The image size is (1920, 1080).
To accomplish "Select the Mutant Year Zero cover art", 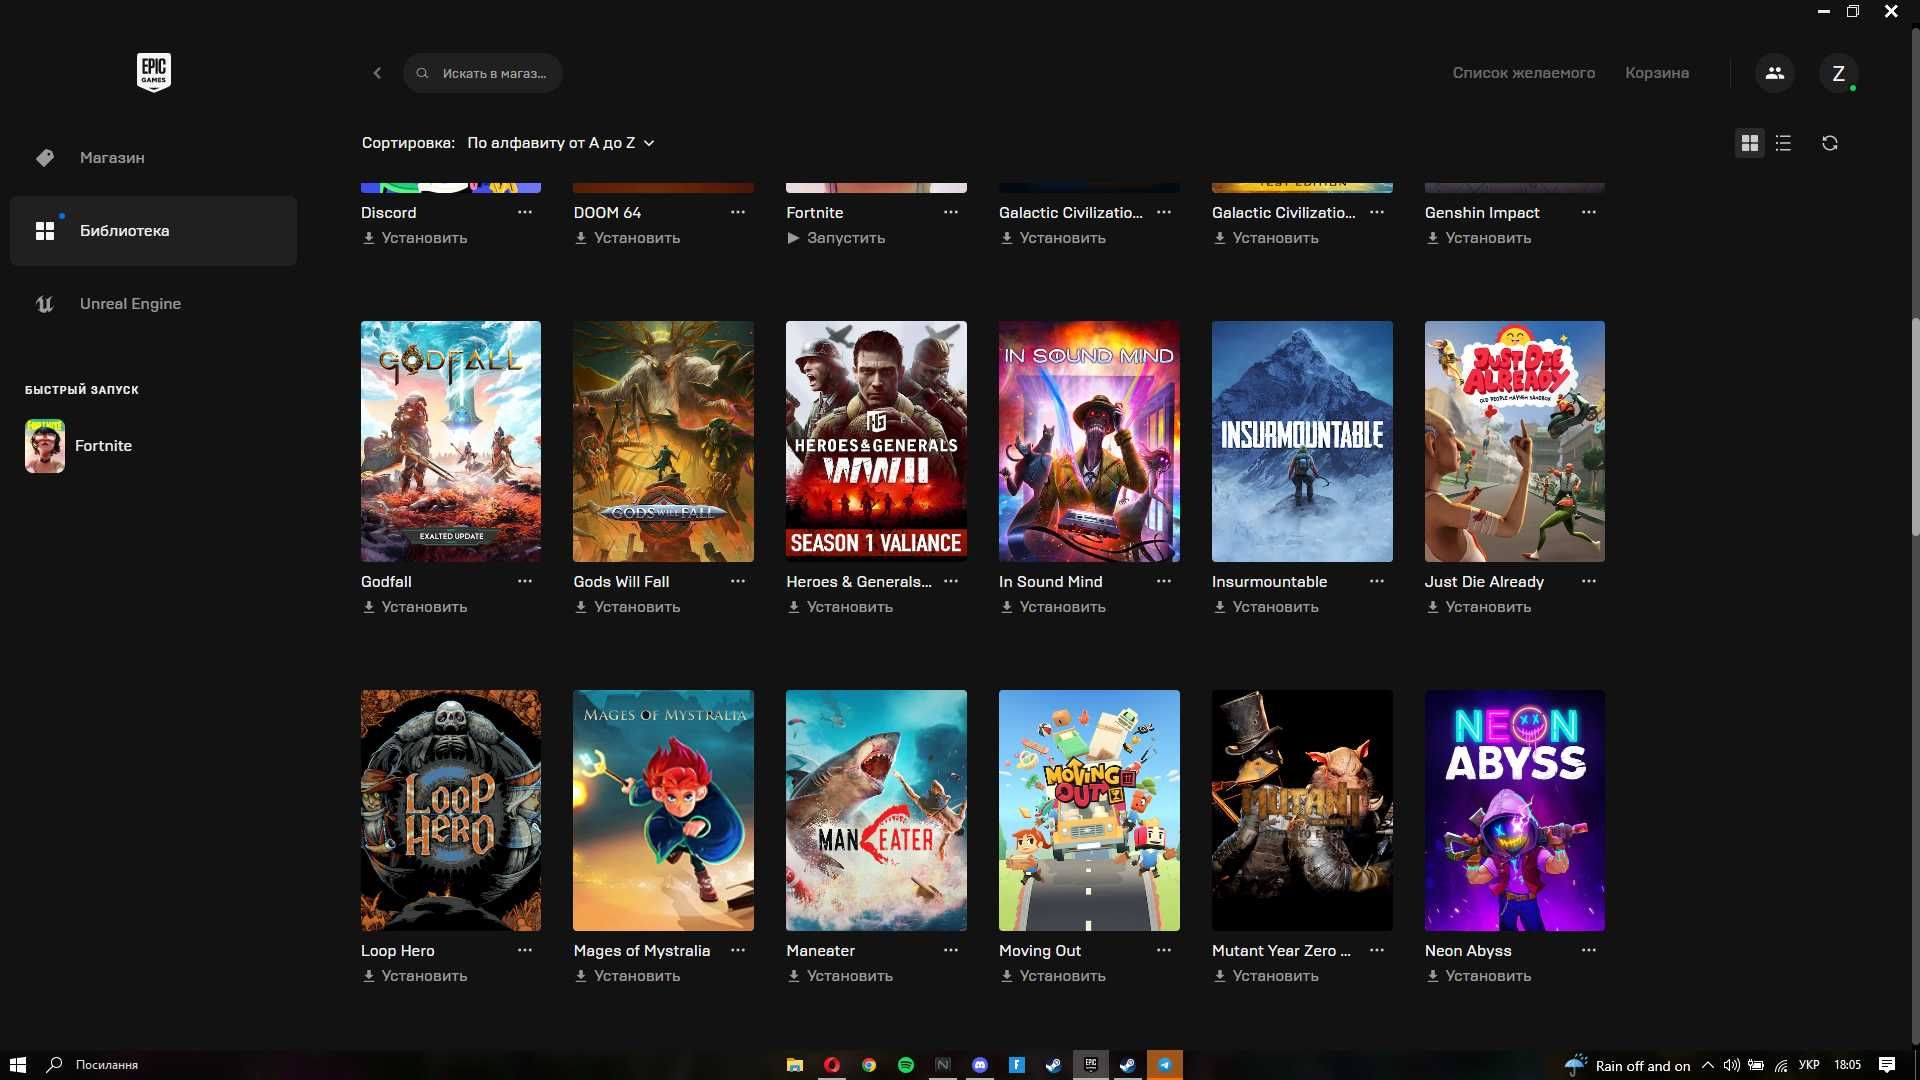I will [1302, 810].
